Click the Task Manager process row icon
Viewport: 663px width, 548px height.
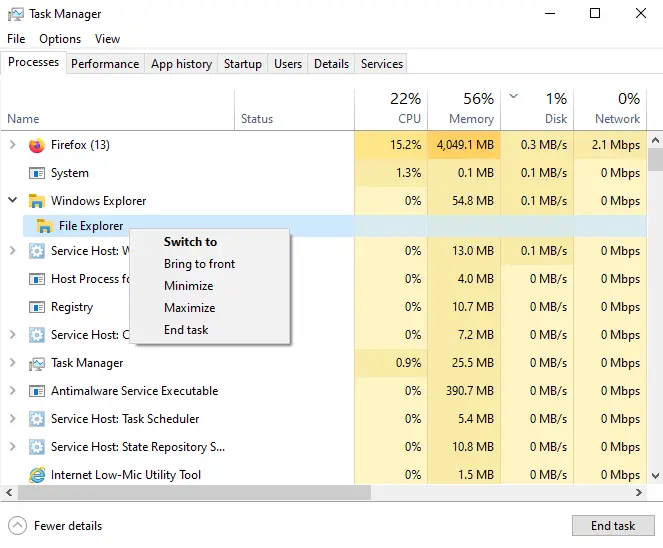[37, 363]
